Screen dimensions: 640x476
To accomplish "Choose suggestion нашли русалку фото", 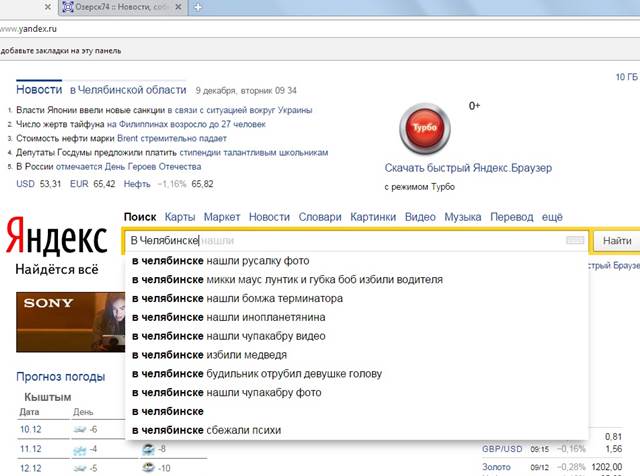I will (356, 260).
